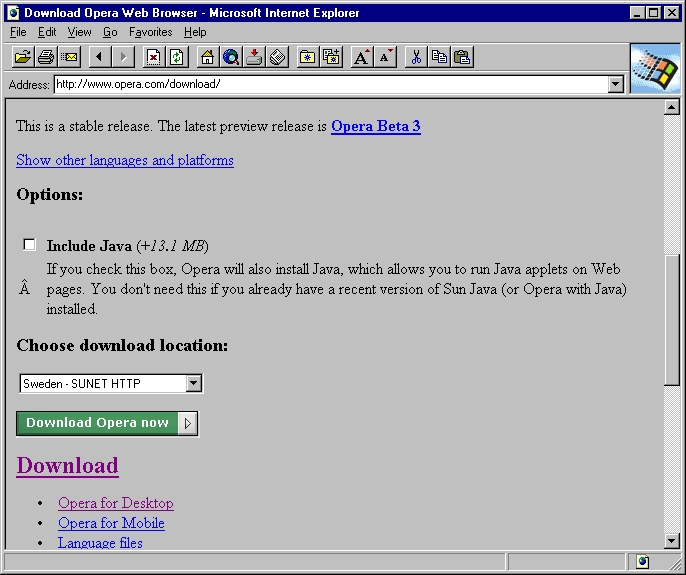Click into the Address URL field
Image resolution: width=686 pixels, height=575 pixels.
331,84
